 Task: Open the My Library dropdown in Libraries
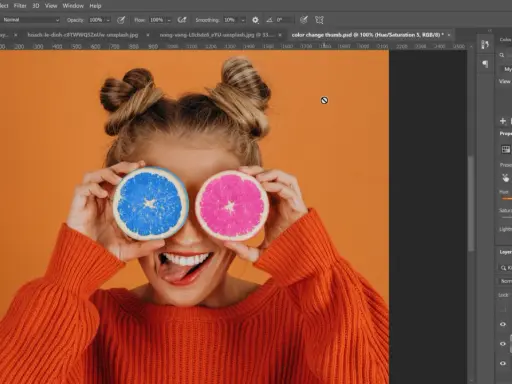(506, 69)
